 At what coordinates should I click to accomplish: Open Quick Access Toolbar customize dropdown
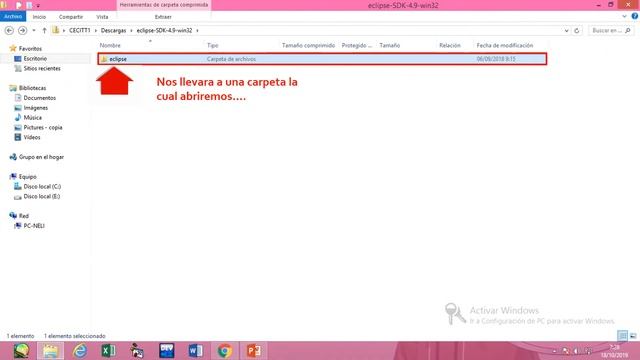click(38, 6)
